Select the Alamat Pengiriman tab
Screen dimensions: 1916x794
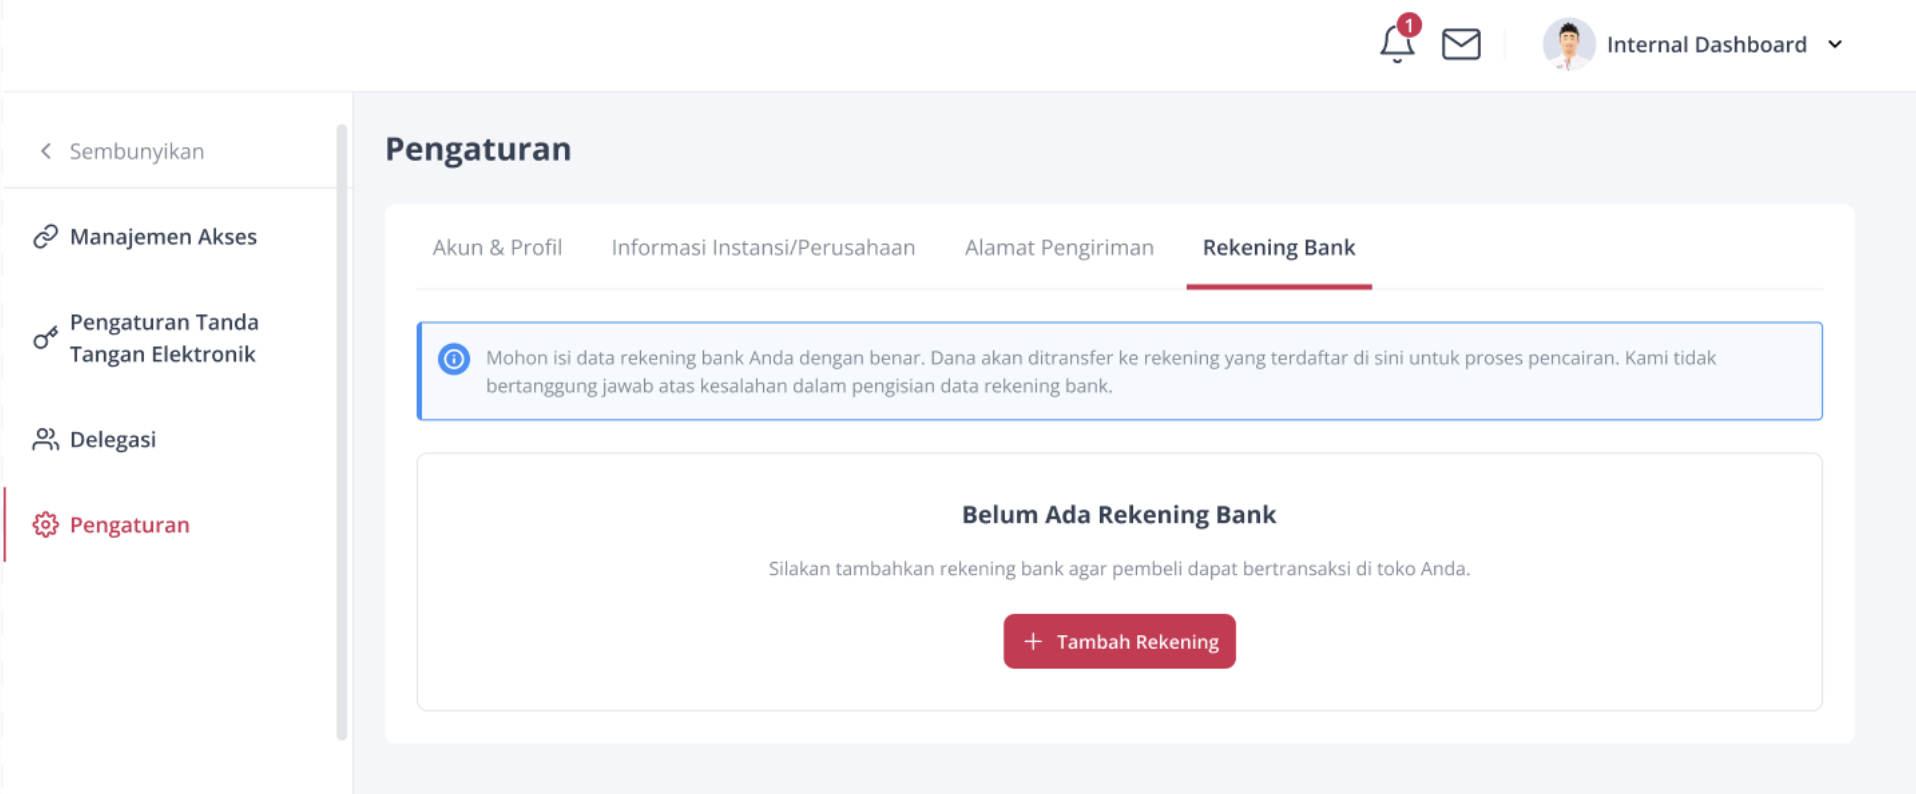[x=1059, y=247]
